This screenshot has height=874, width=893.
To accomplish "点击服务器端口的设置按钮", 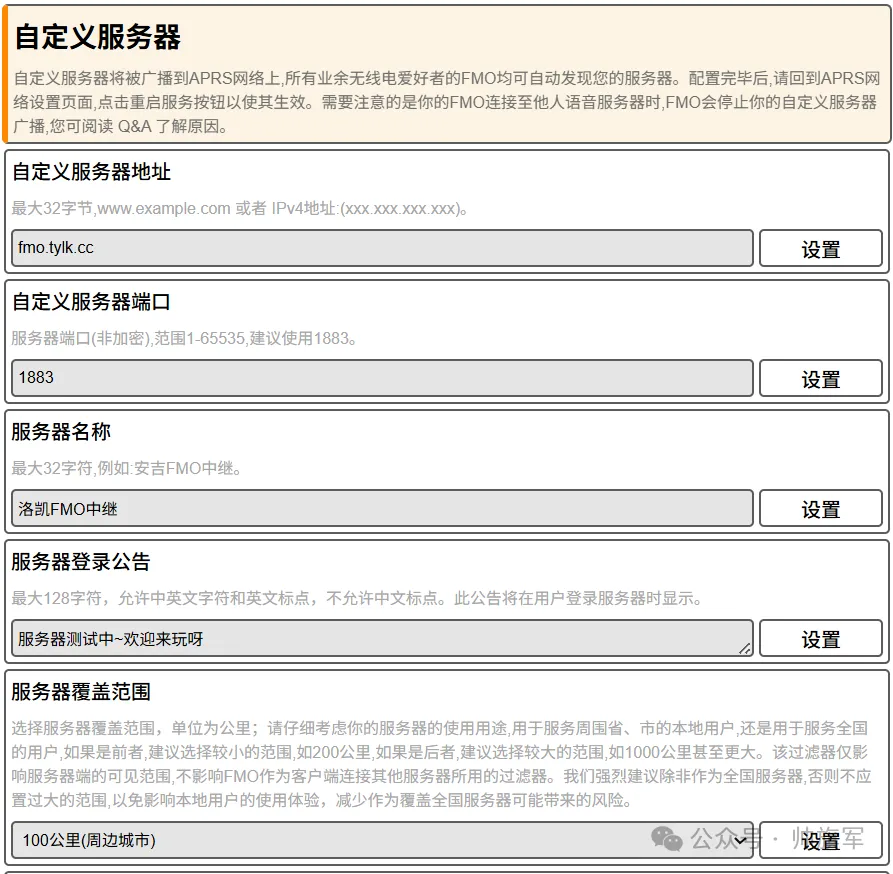I will tap(821, 378).
